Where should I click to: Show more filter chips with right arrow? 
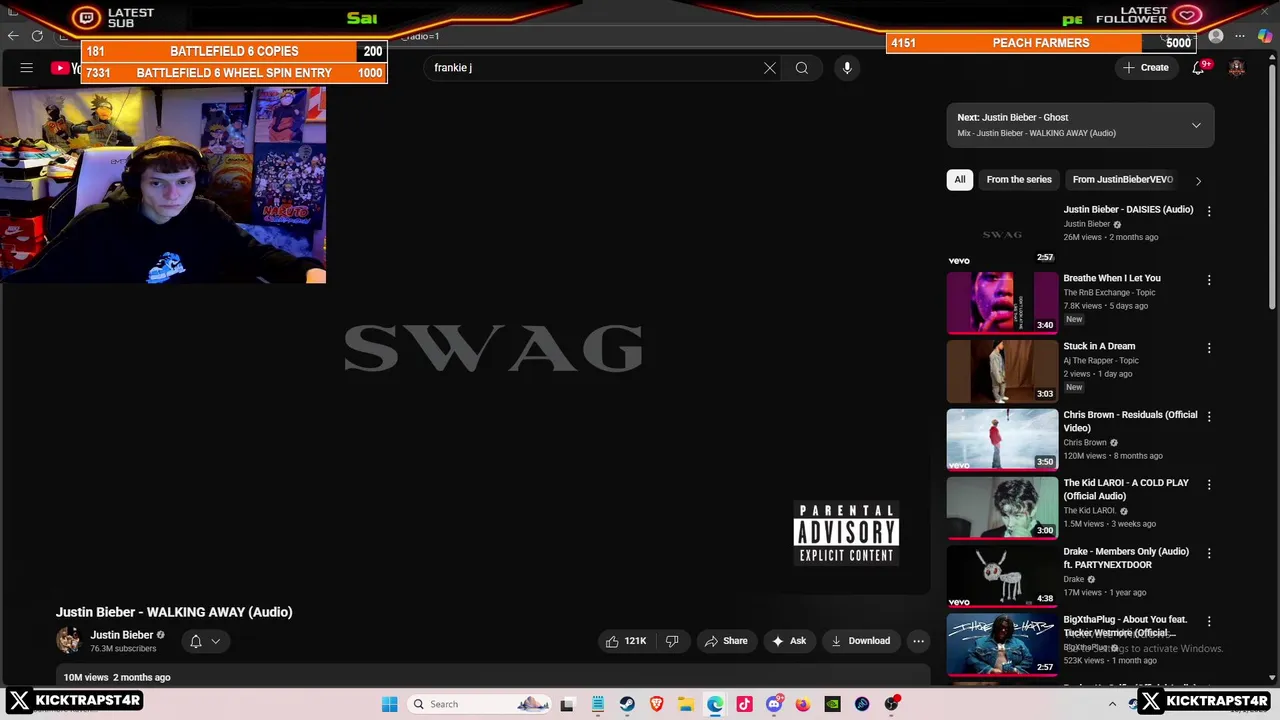[1198, 181]
